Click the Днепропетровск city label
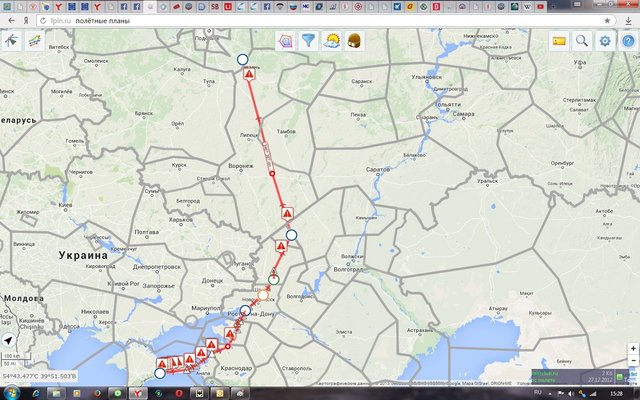This screenshot has height=400, width=640. 157,267
